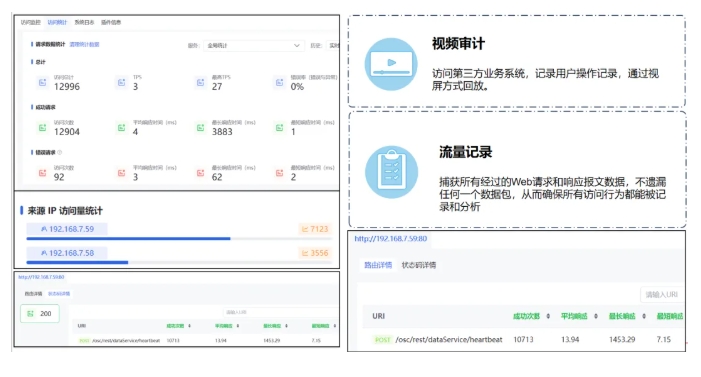The image size is (701, 377).
Task: Select 状态码详情 tab in the enlarged panel
Action: 419,265
